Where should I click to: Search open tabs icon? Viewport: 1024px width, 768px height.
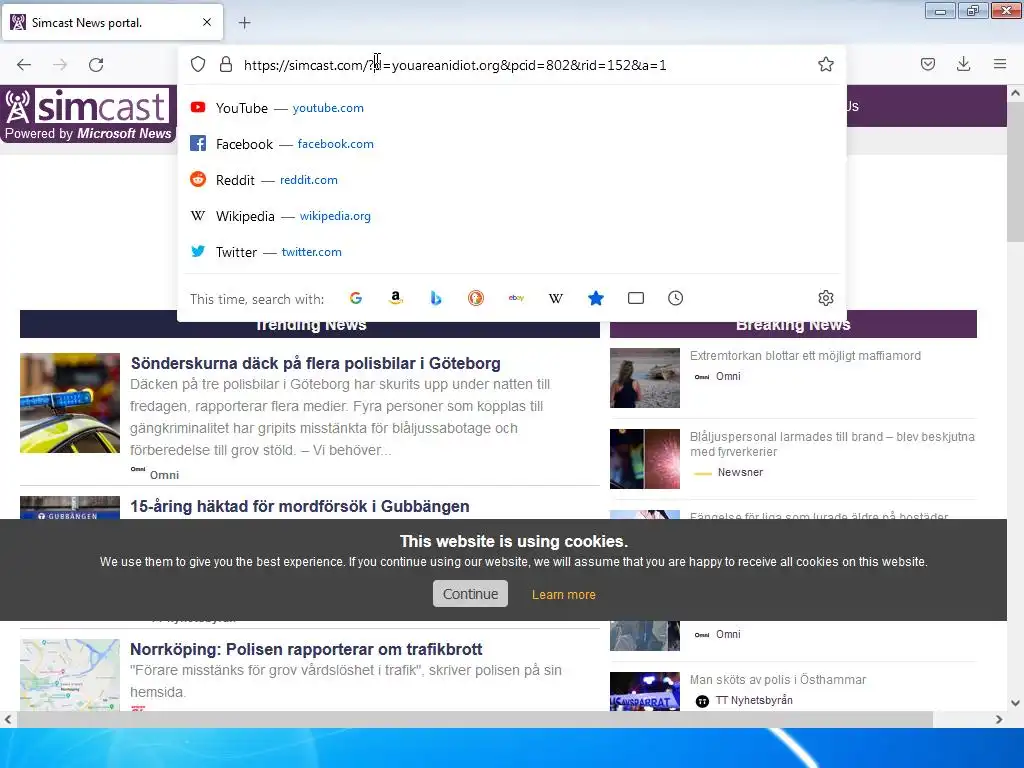pyautogui.click(x=635, y=298)
